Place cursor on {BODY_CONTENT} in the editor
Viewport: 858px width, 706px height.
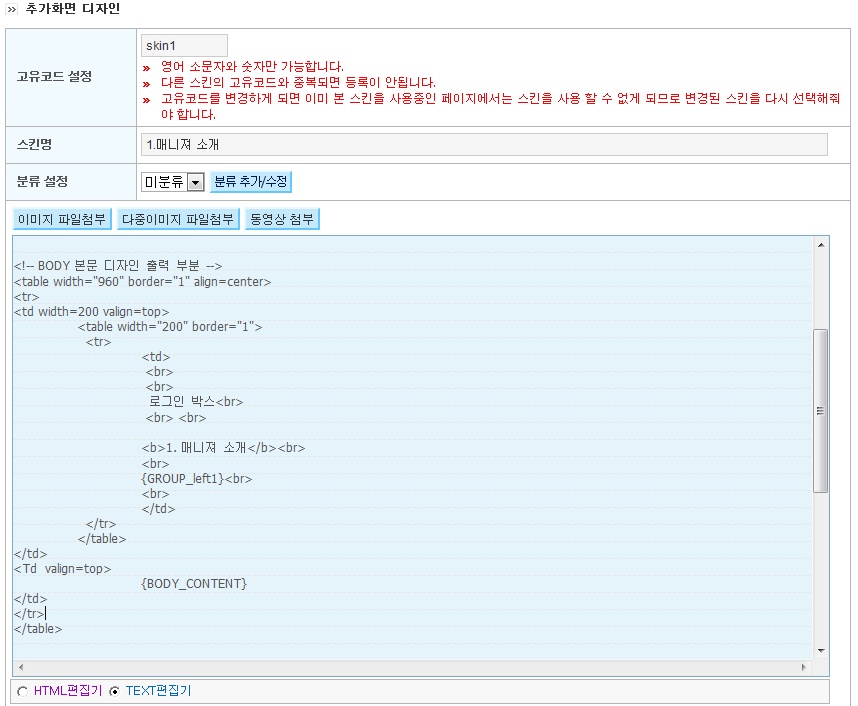coord(194,583)
